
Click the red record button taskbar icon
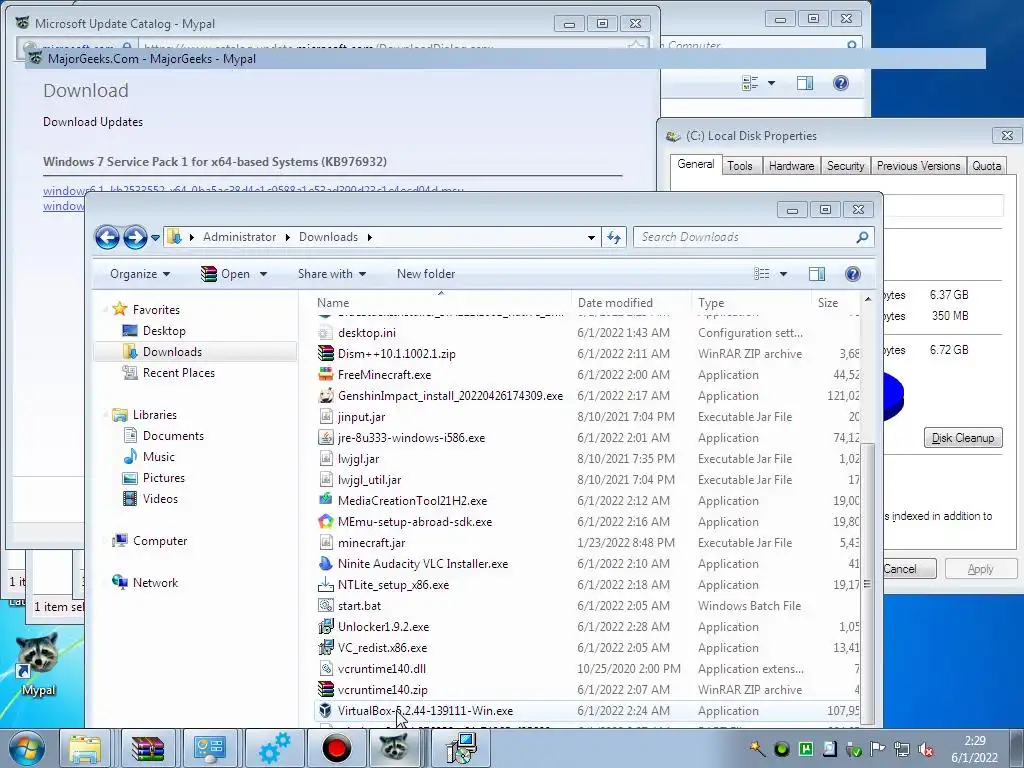(337, 748)
